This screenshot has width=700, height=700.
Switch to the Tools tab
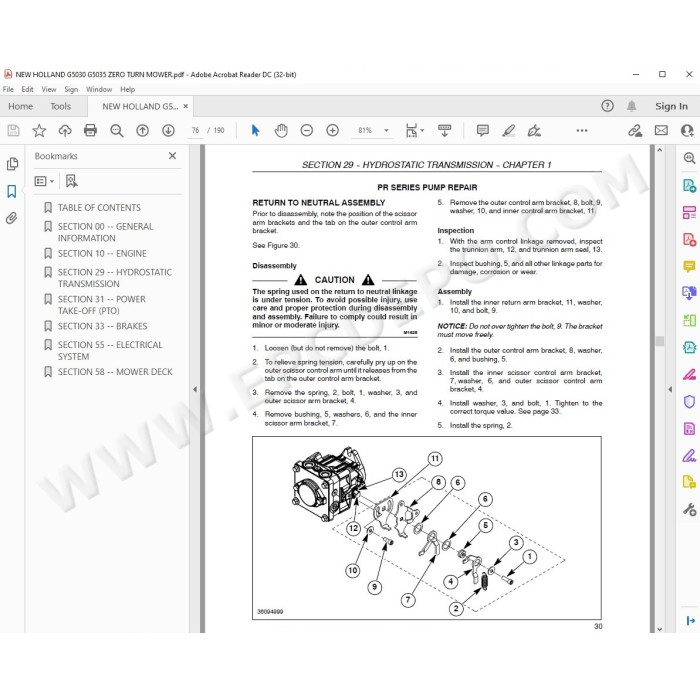point(60,106)
